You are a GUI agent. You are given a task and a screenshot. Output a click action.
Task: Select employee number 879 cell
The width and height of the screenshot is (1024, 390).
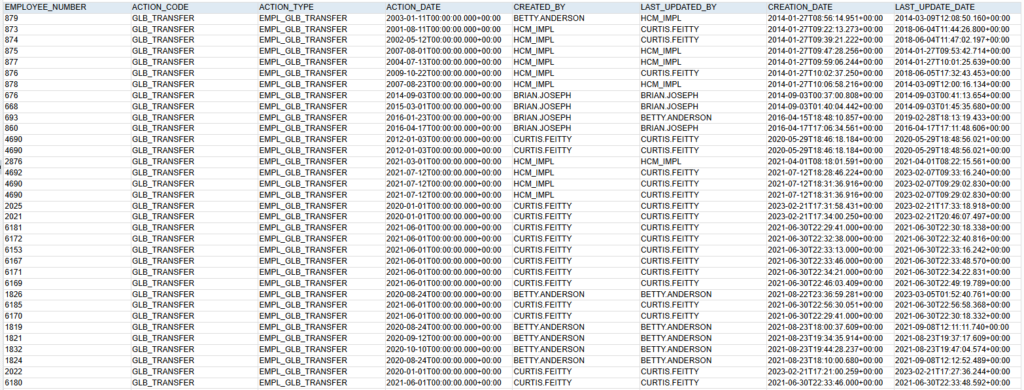66,18
